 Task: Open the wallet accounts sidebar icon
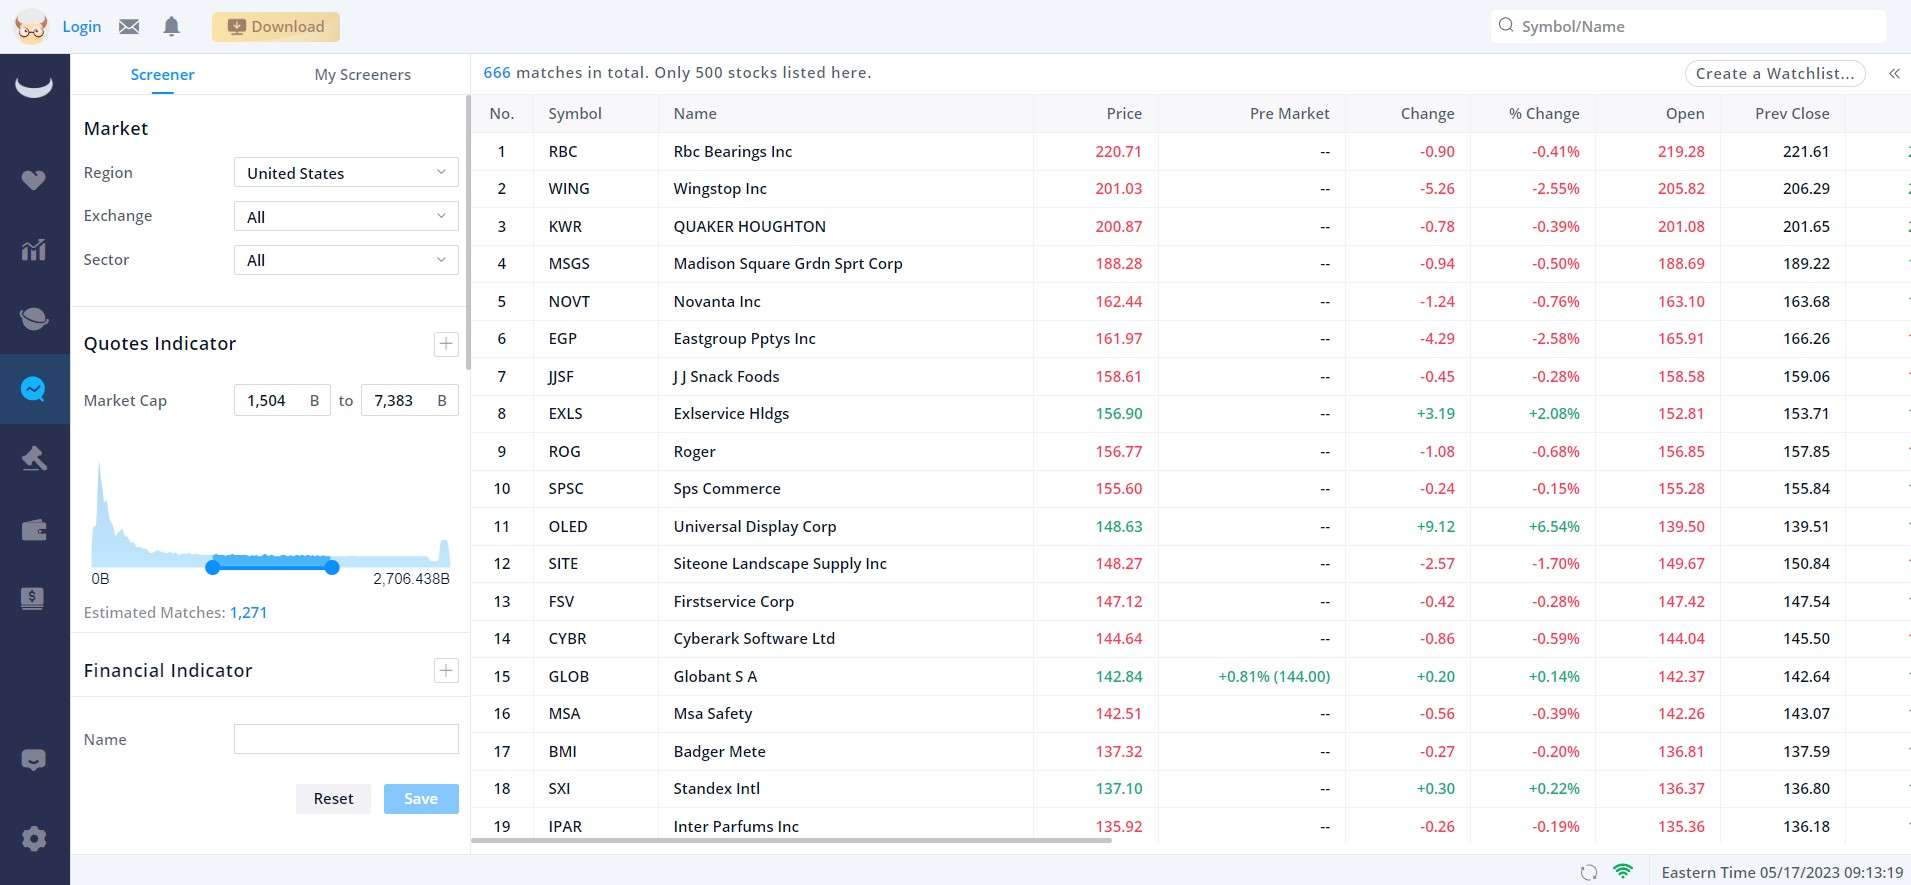[x=34, y=529]
